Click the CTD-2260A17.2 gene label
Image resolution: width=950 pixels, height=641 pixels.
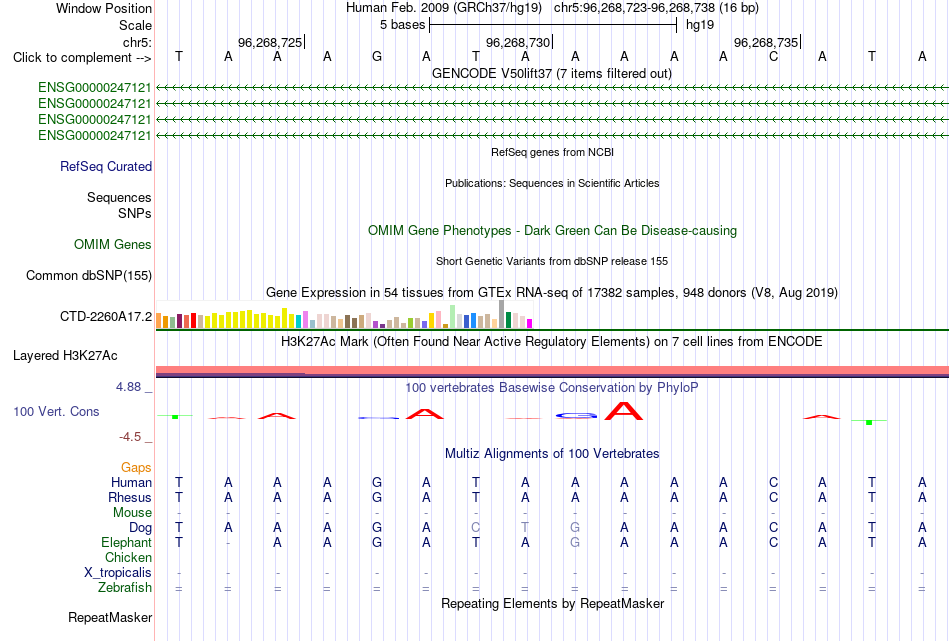(106, 316)
